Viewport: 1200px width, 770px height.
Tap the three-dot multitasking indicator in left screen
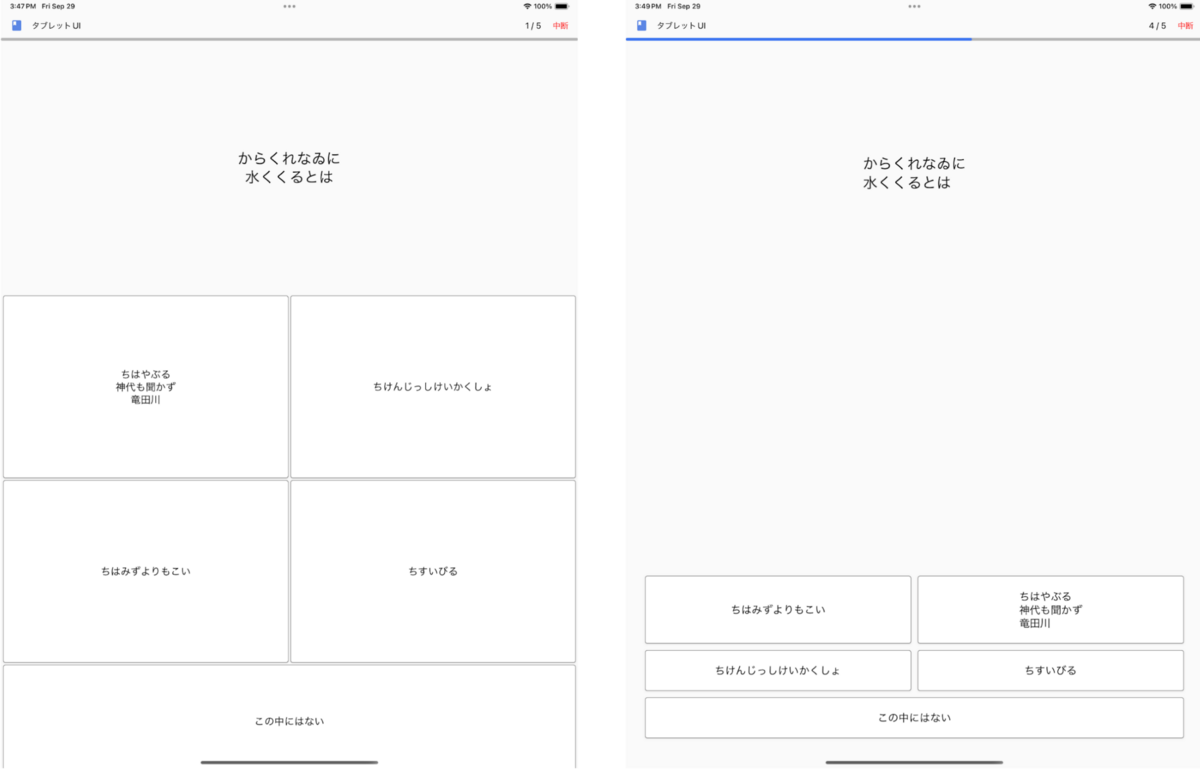click(289, 6)
